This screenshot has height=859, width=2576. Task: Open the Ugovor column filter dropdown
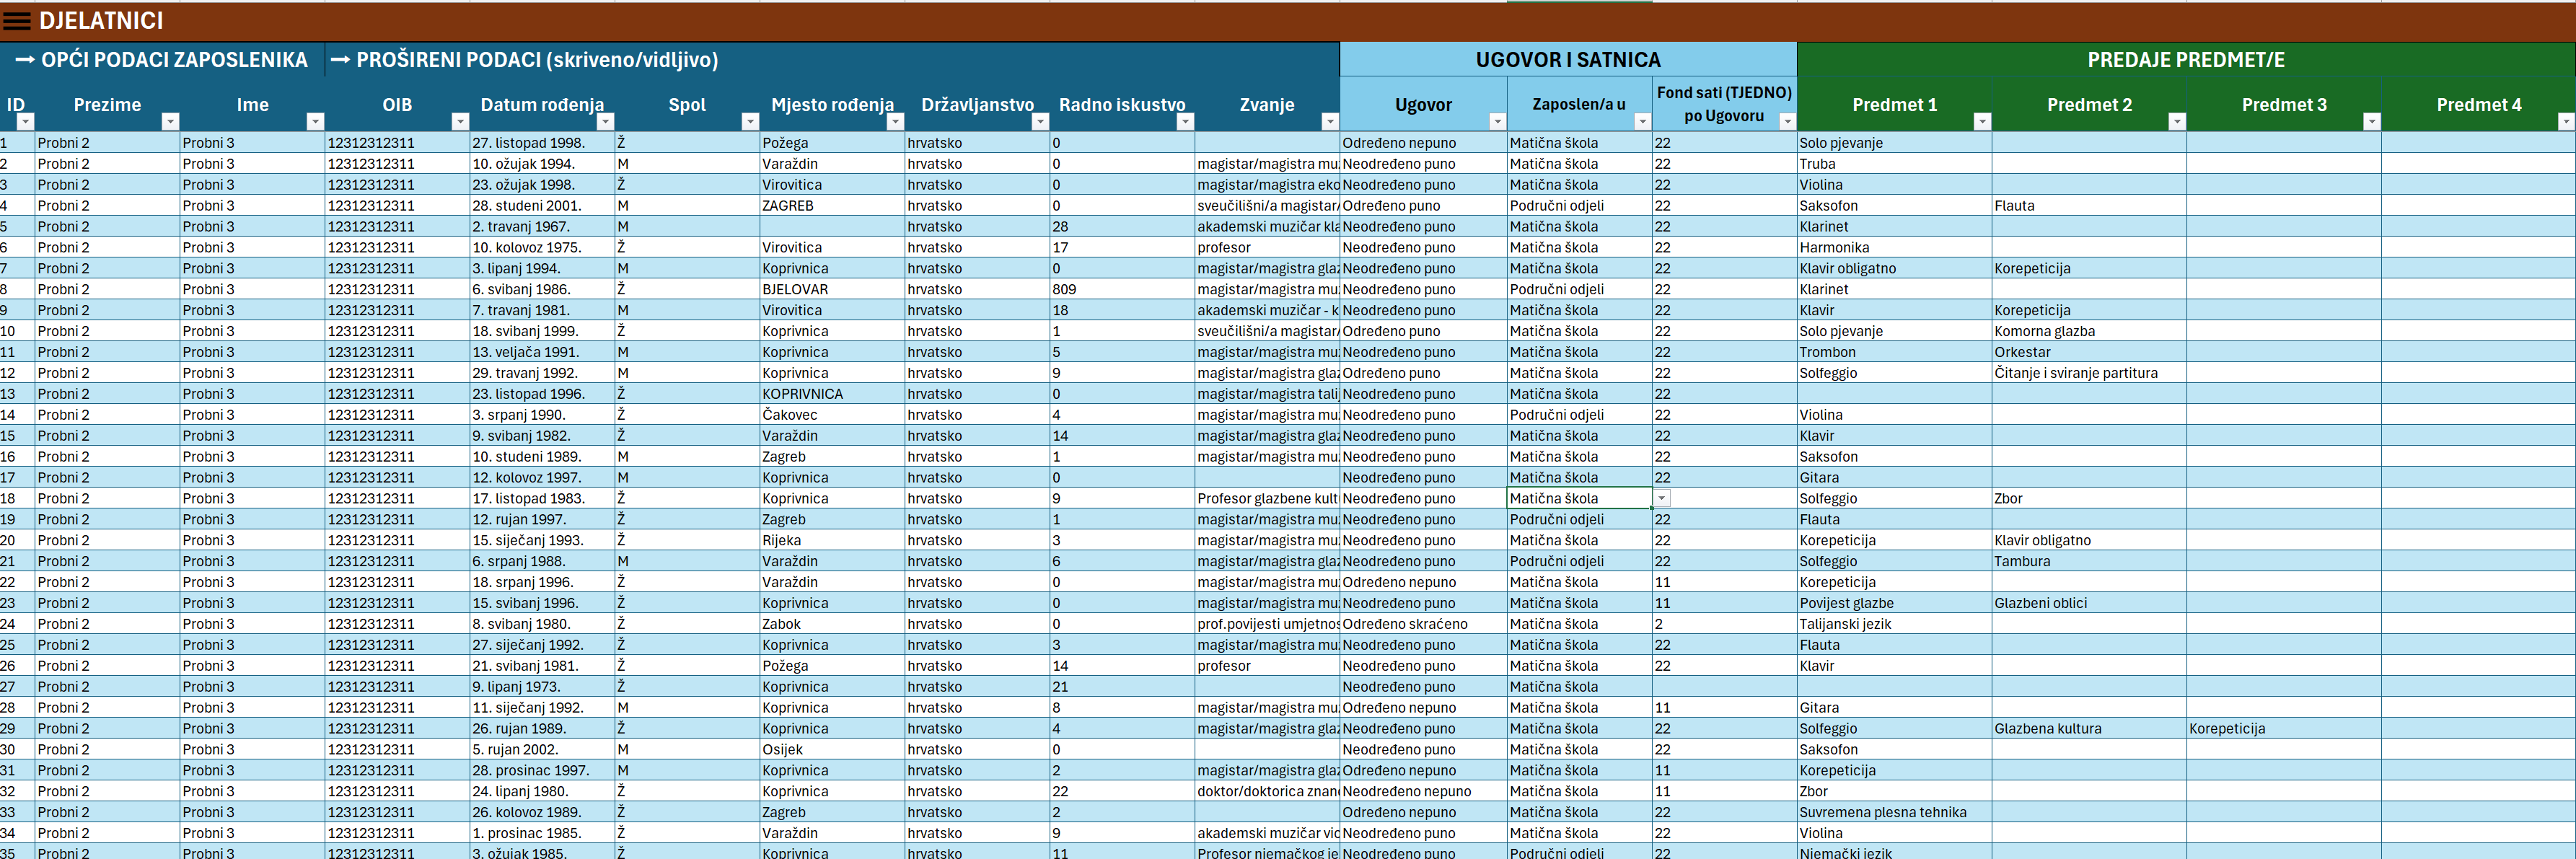pos(1497,121)
